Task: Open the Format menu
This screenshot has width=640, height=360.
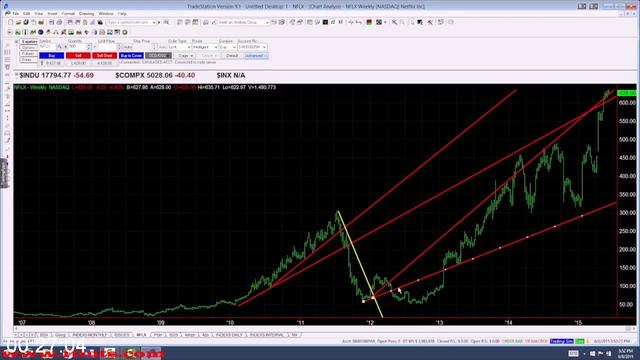Action: (68, 13)
